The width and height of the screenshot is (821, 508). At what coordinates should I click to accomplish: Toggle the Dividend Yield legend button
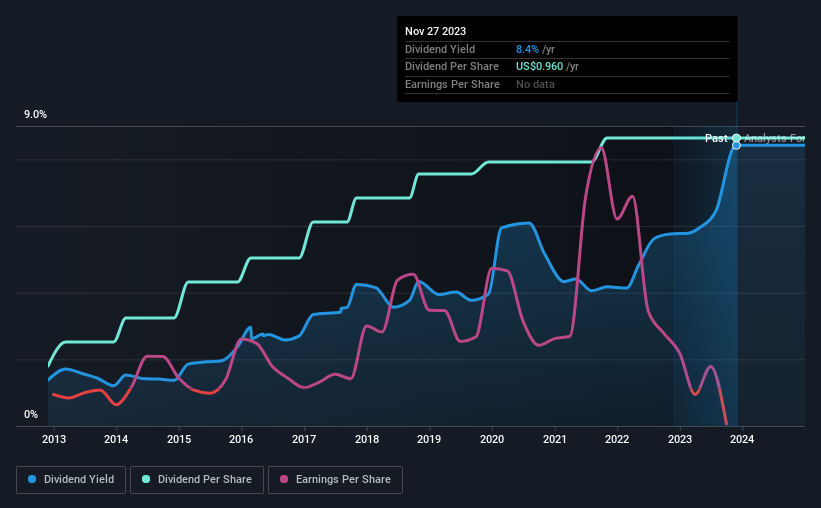tap(71, 480)
